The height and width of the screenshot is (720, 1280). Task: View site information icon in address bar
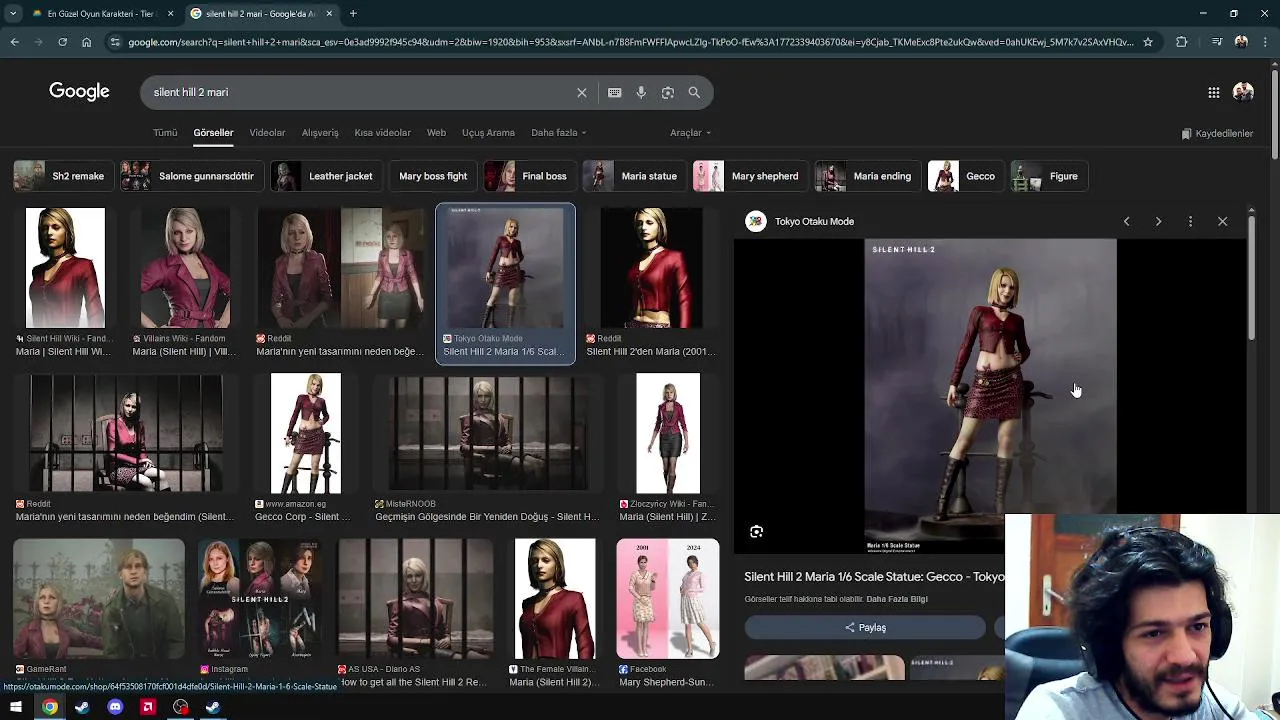[x=115, y=42]
